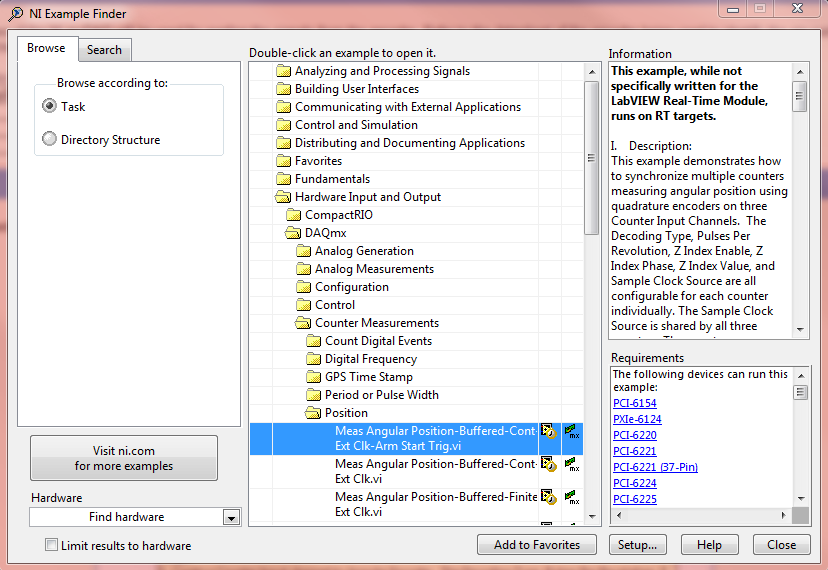Open the PCI-6225 device link
828x570 pixels.
pyautogui.click(x=635, y=499)
